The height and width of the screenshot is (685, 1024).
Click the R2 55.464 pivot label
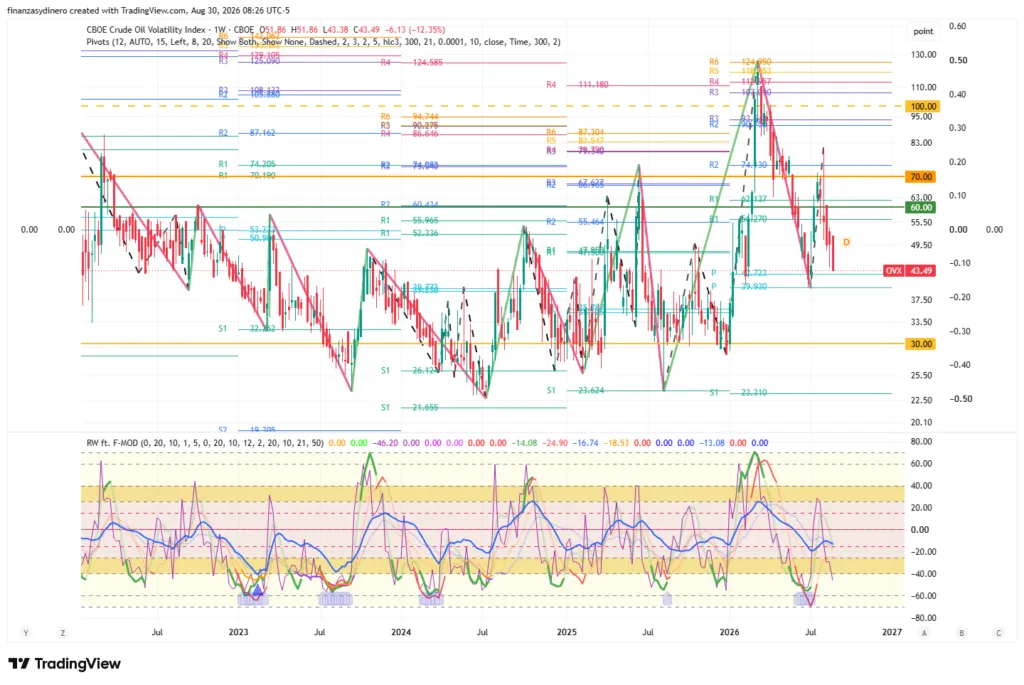[575, 222]
